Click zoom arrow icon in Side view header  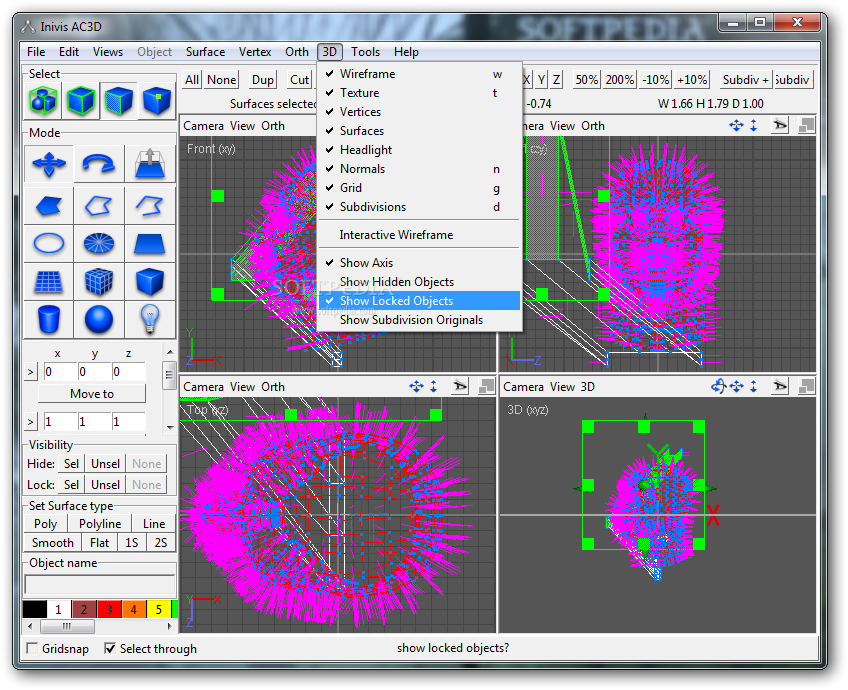tap(754, 125)
